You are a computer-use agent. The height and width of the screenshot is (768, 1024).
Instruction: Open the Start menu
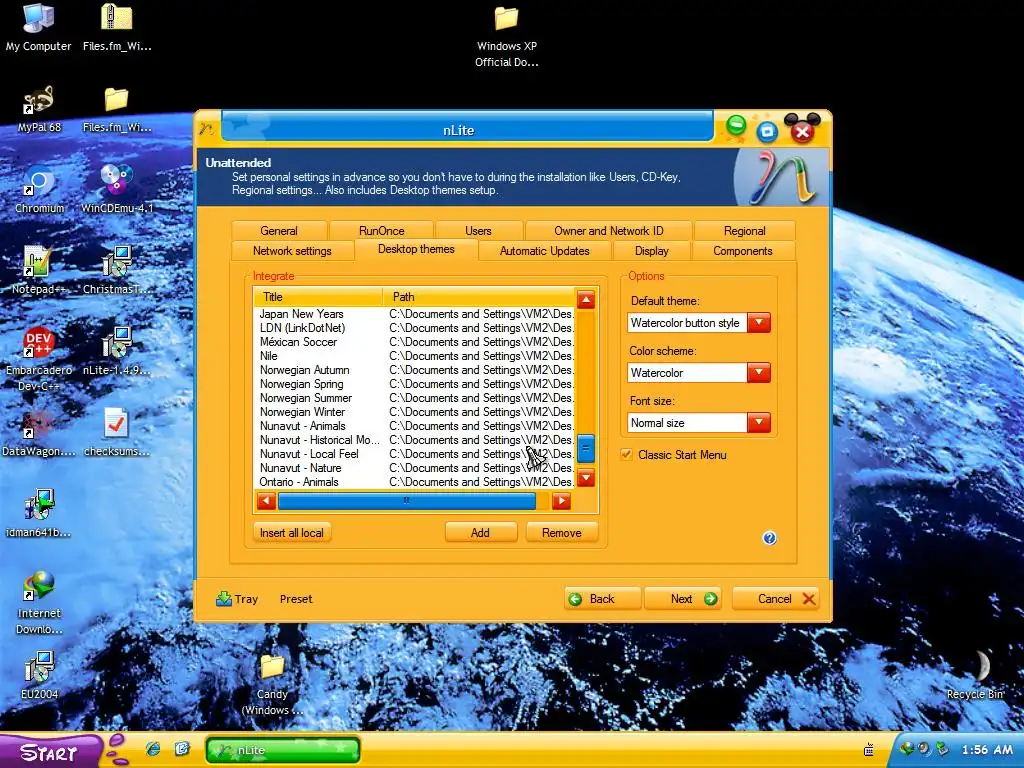tap(50, 751)
